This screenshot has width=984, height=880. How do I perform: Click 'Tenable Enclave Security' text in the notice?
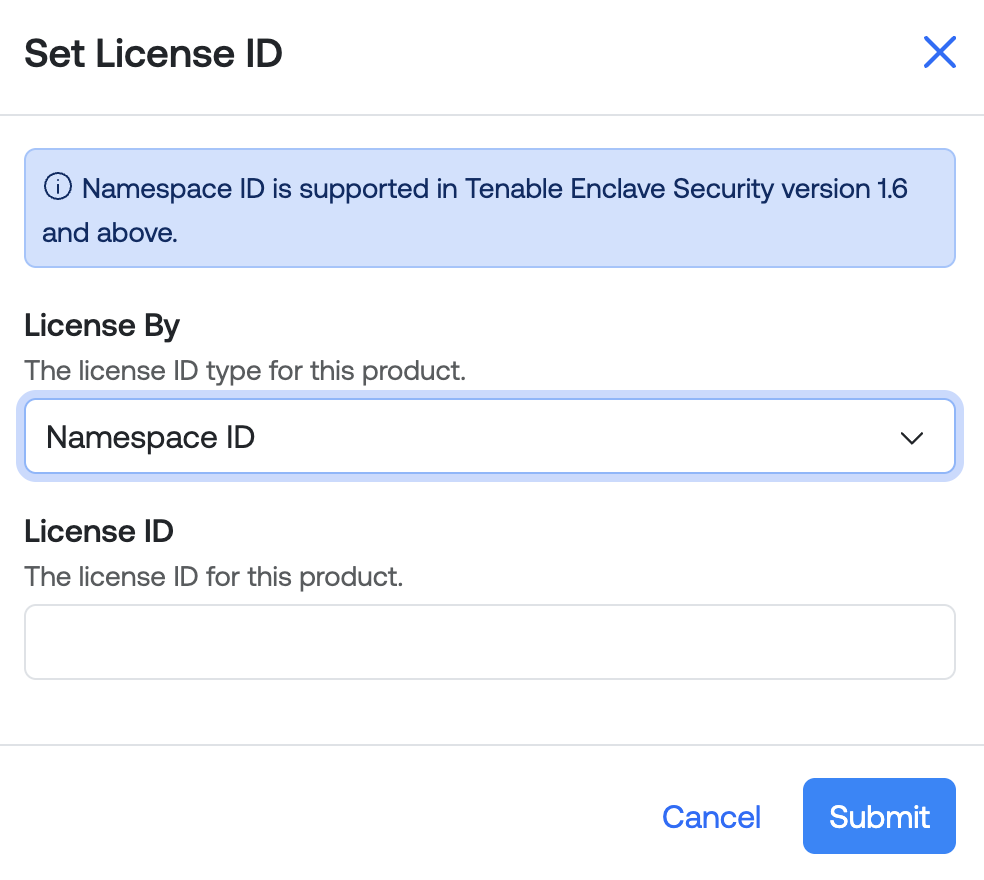(619, 188)
